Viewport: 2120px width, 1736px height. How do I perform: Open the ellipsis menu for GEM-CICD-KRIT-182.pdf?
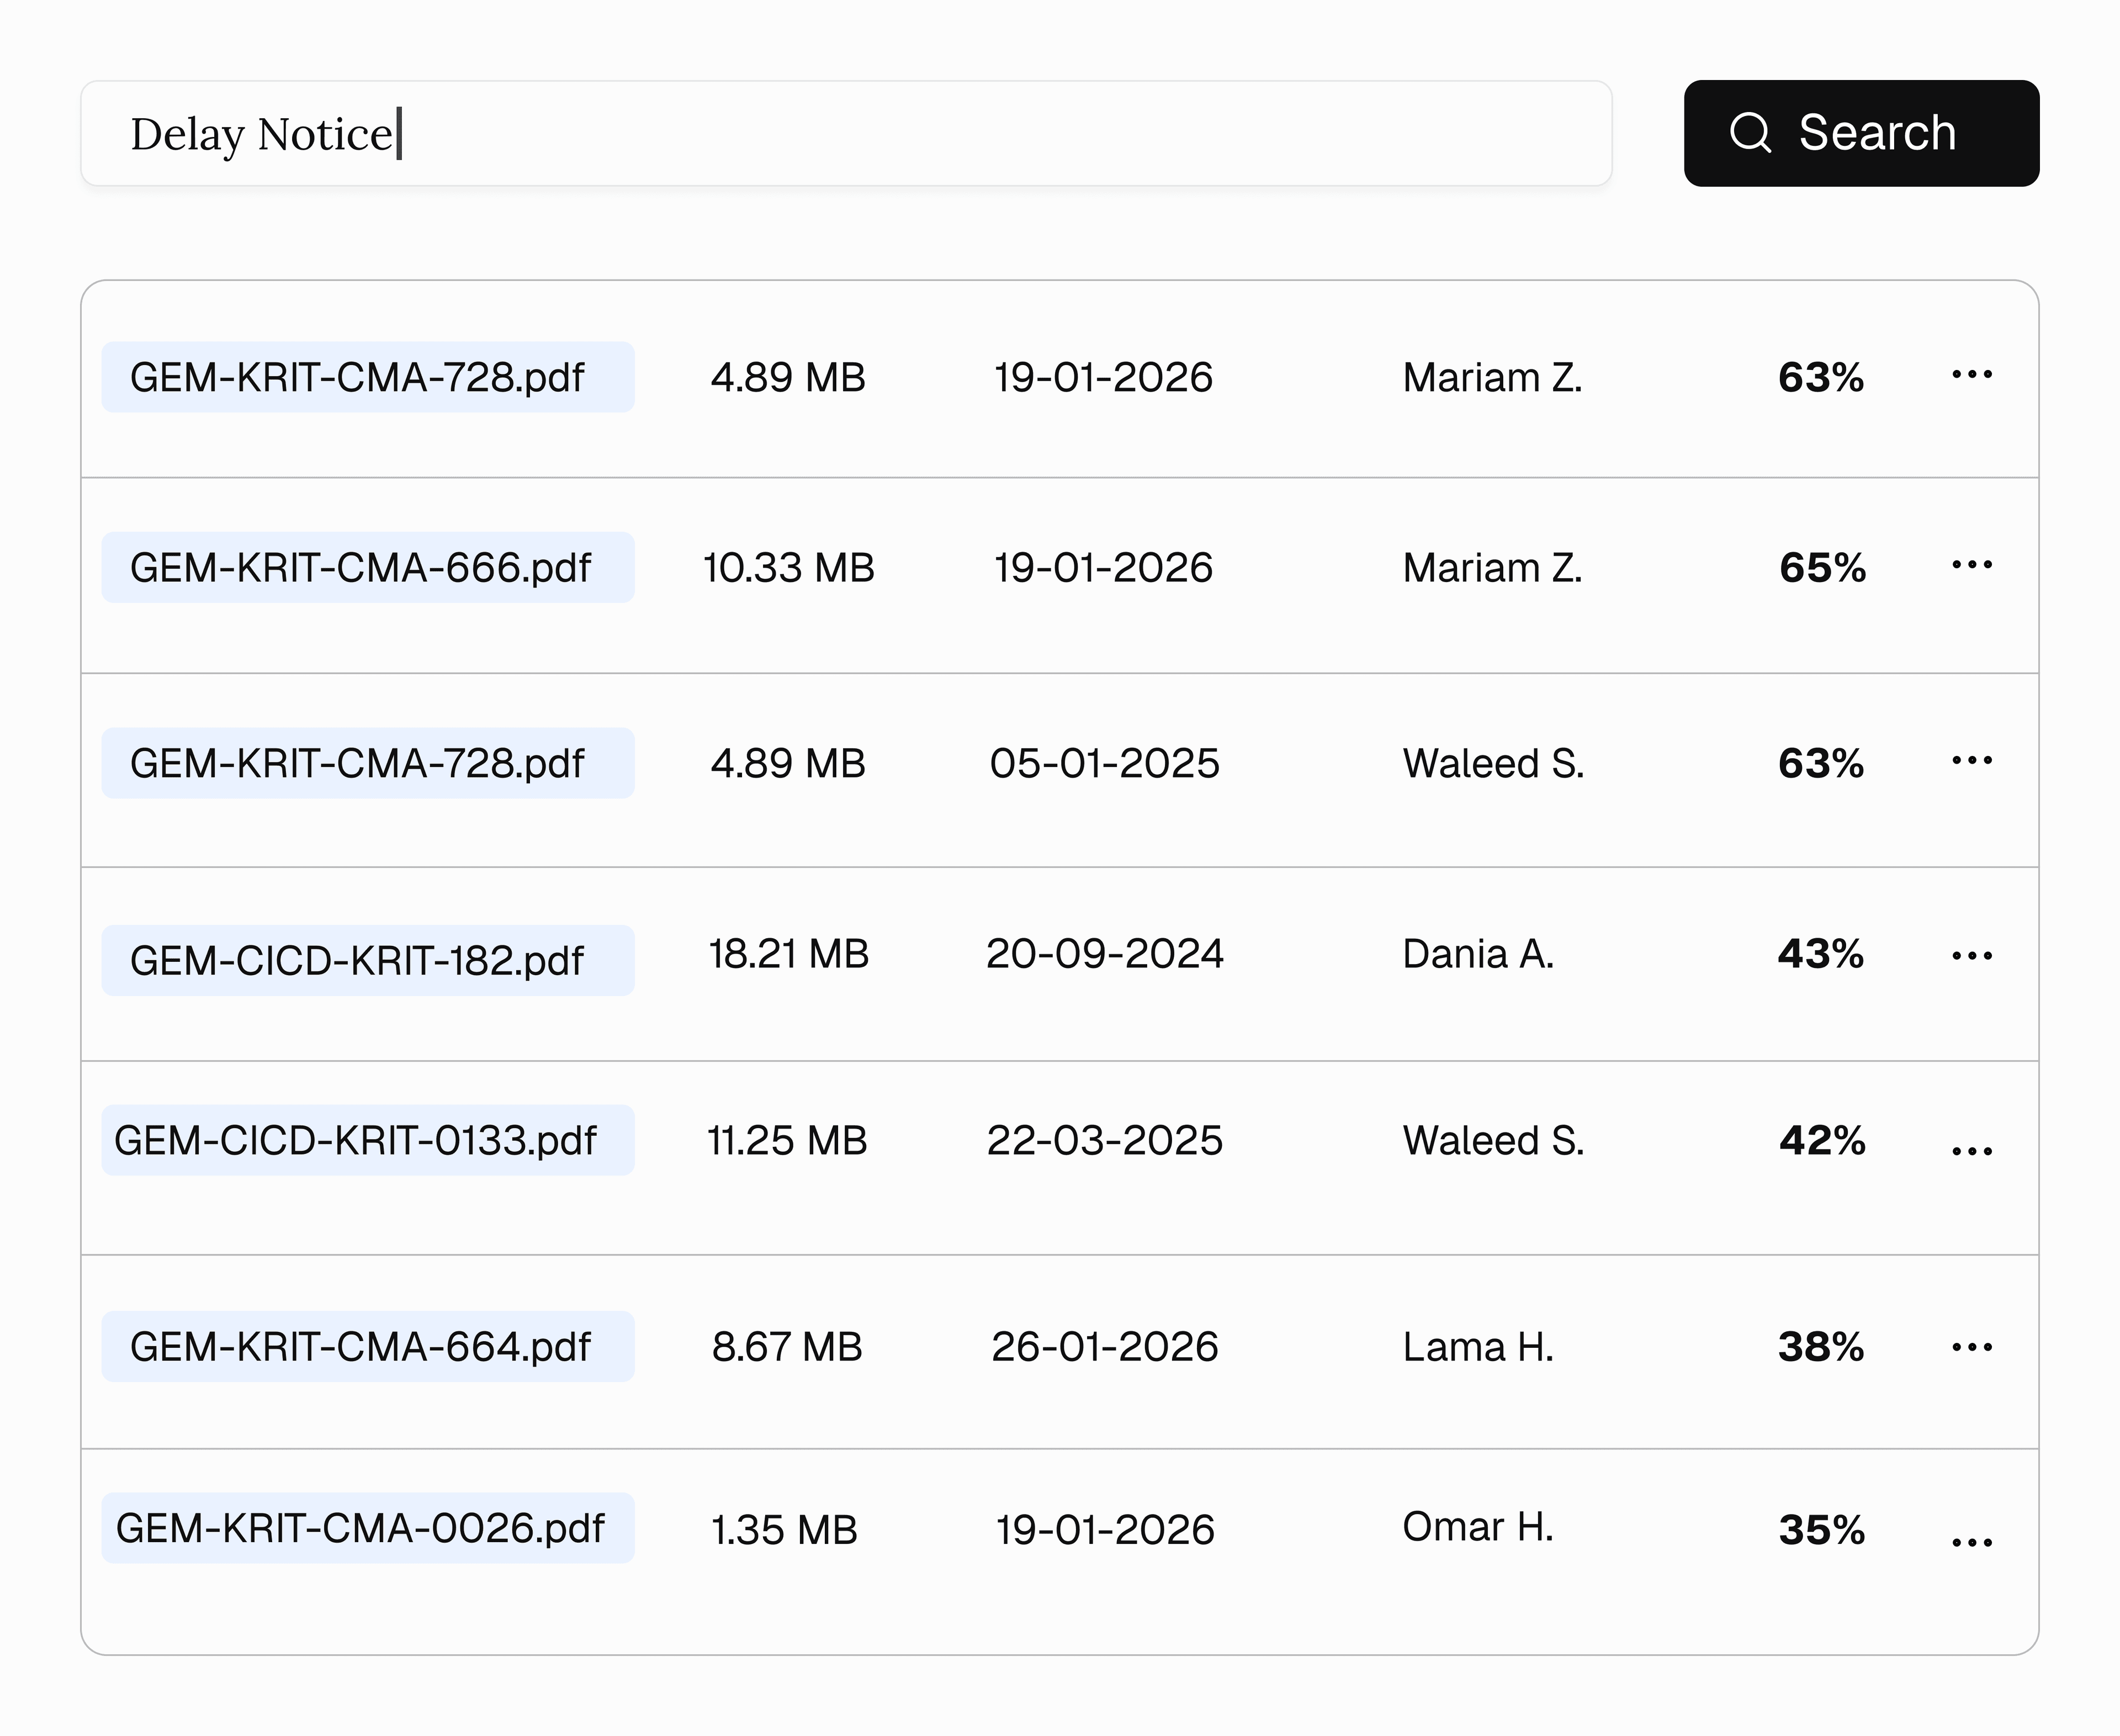(1972, 953)
